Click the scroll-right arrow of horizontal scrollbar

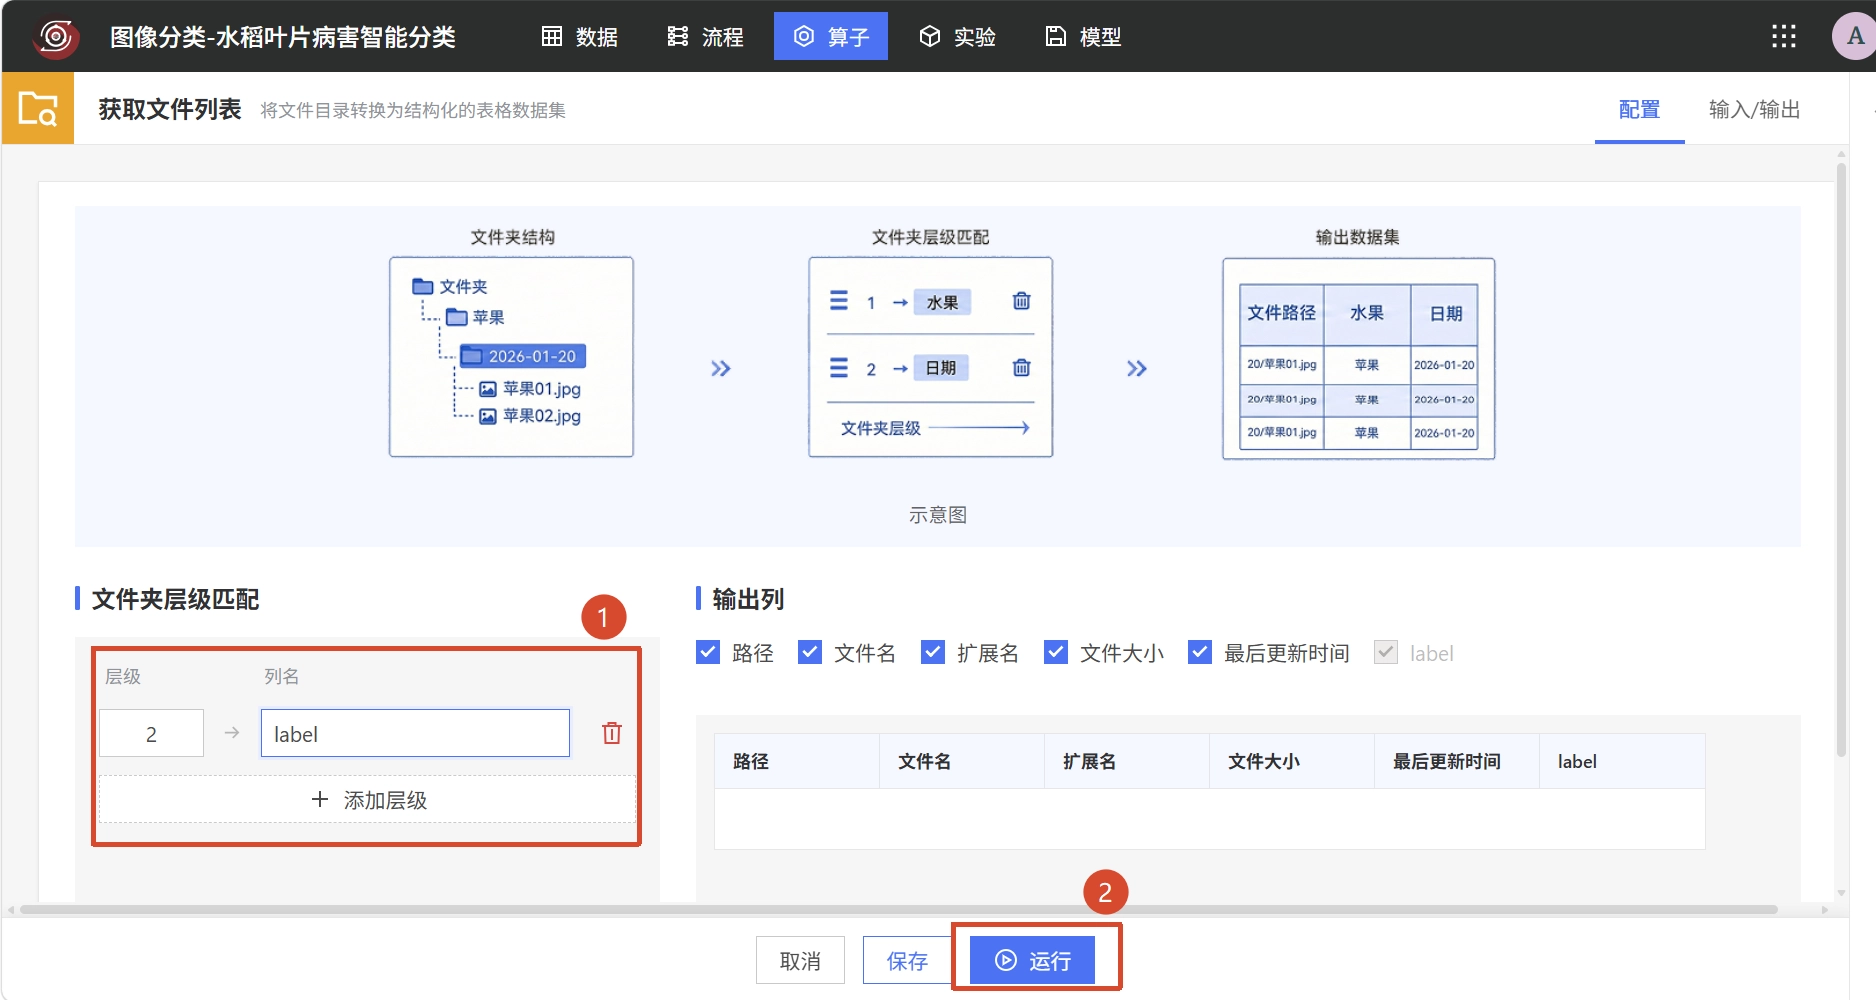[1825, 910]
